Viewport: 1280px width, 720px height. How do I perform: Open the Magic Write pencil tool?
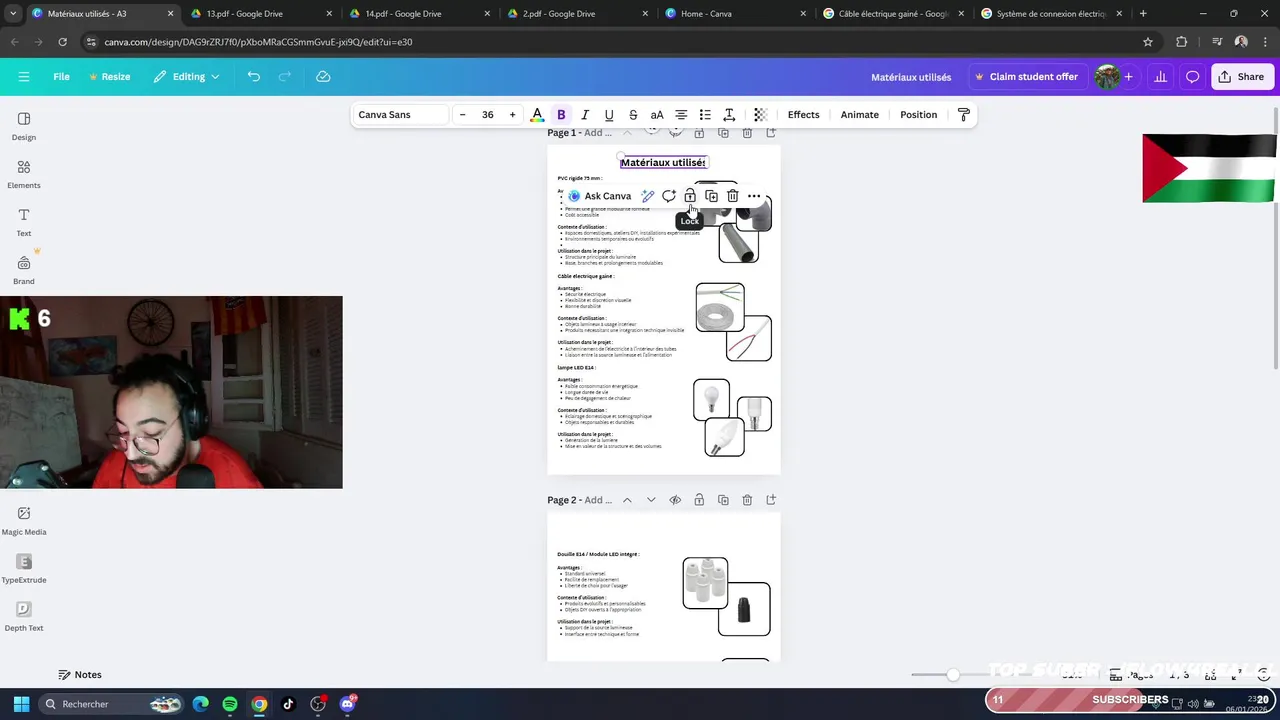tap(648, 196)
